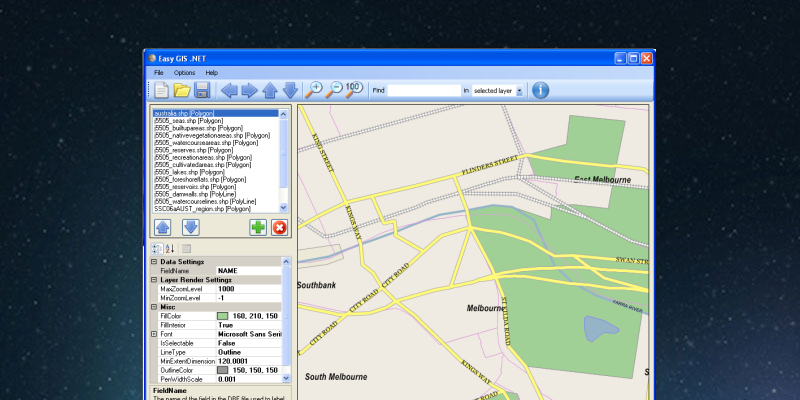
Task: Open the 'selected layer' search scope dropdown
Action: pos(519,91)
